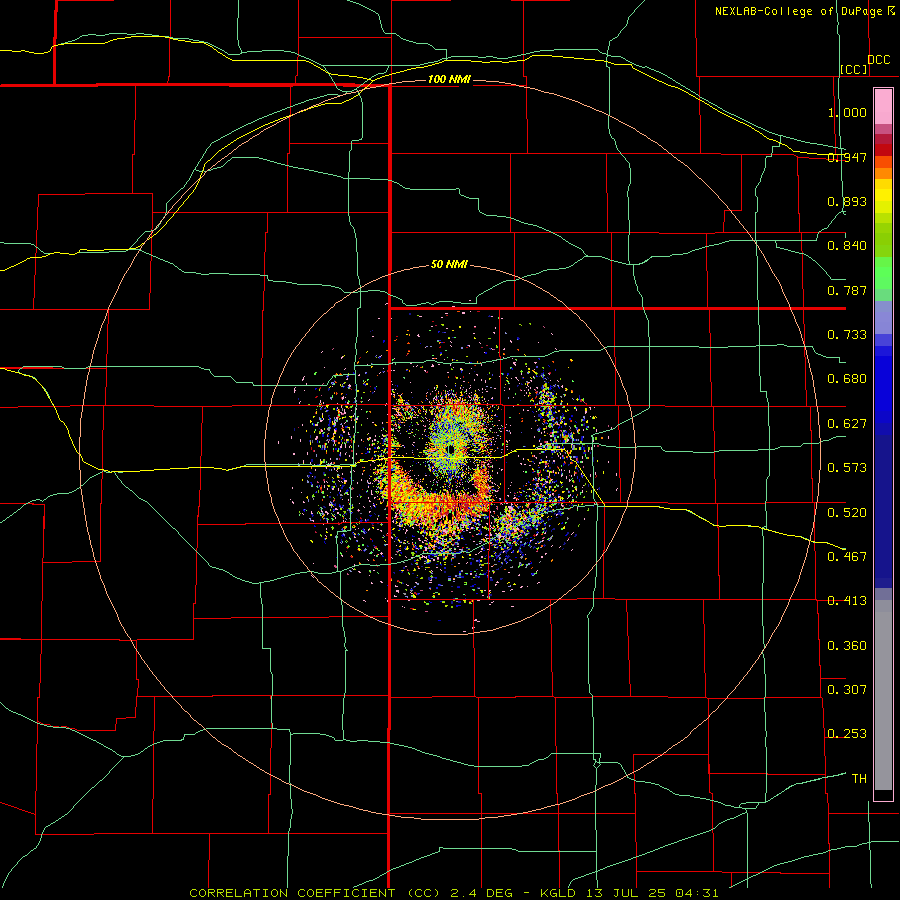This screenshot has width=900, height=900.
Task: Click the 0.360 scale value
Action: 847,646
